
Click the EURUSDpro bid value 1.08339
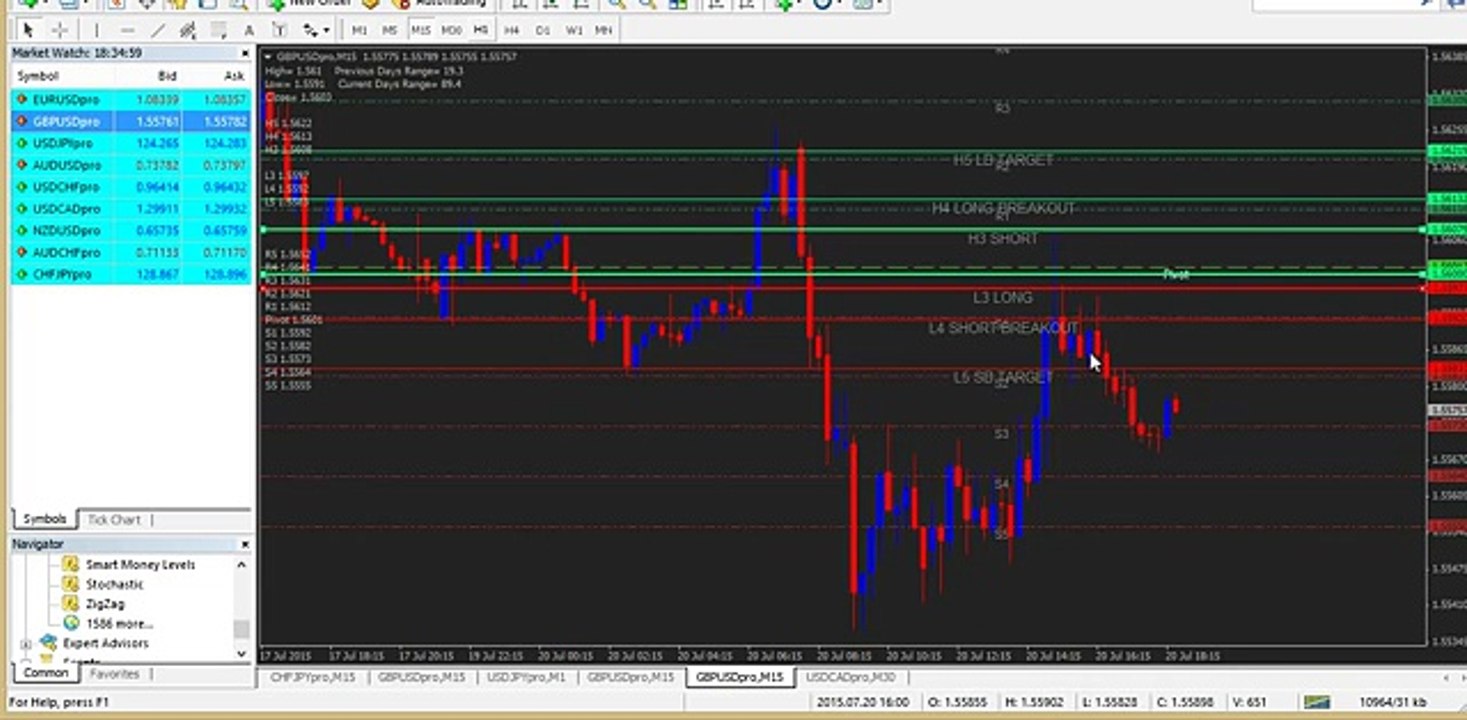[x=160, y=100]
